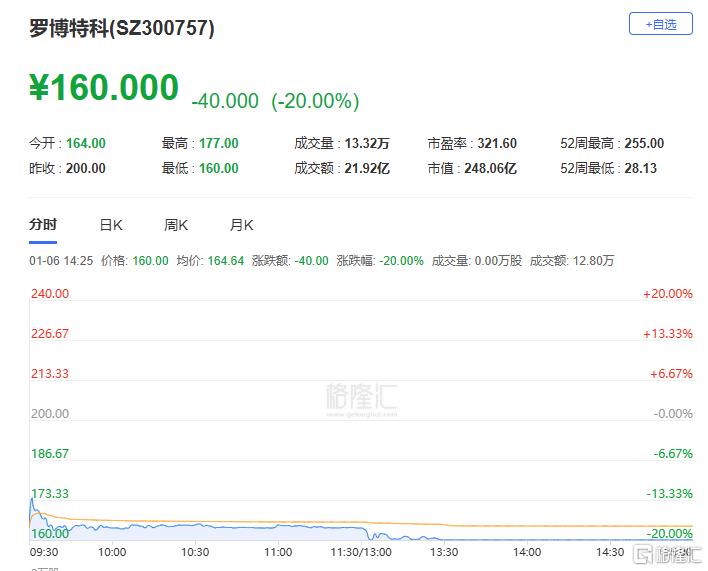Screen dimensions: 708x571
Task: Click the 11:30/13:00 time axis marker
Action: [x=361, y=552]
